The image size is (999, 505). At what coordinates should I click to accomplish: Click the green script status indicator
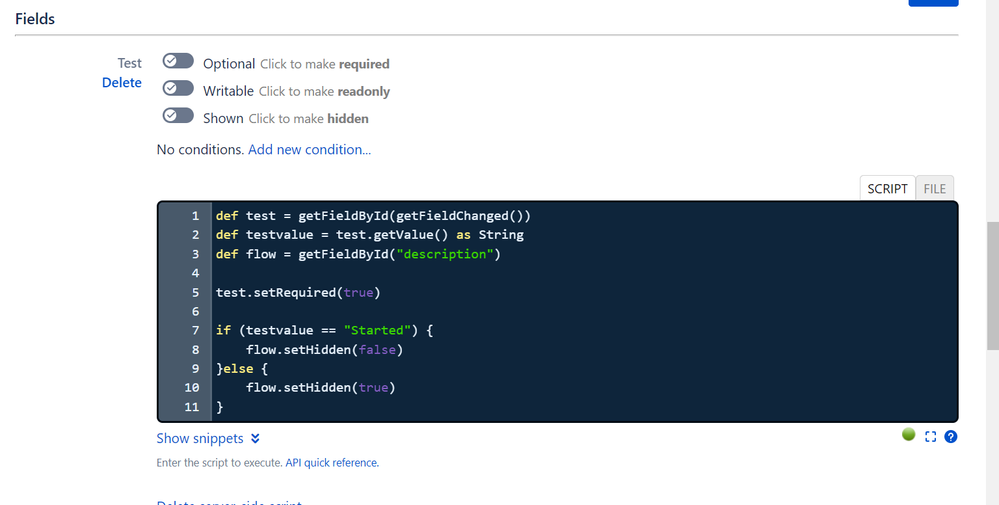pyautogui.click(x=909, y=434)
